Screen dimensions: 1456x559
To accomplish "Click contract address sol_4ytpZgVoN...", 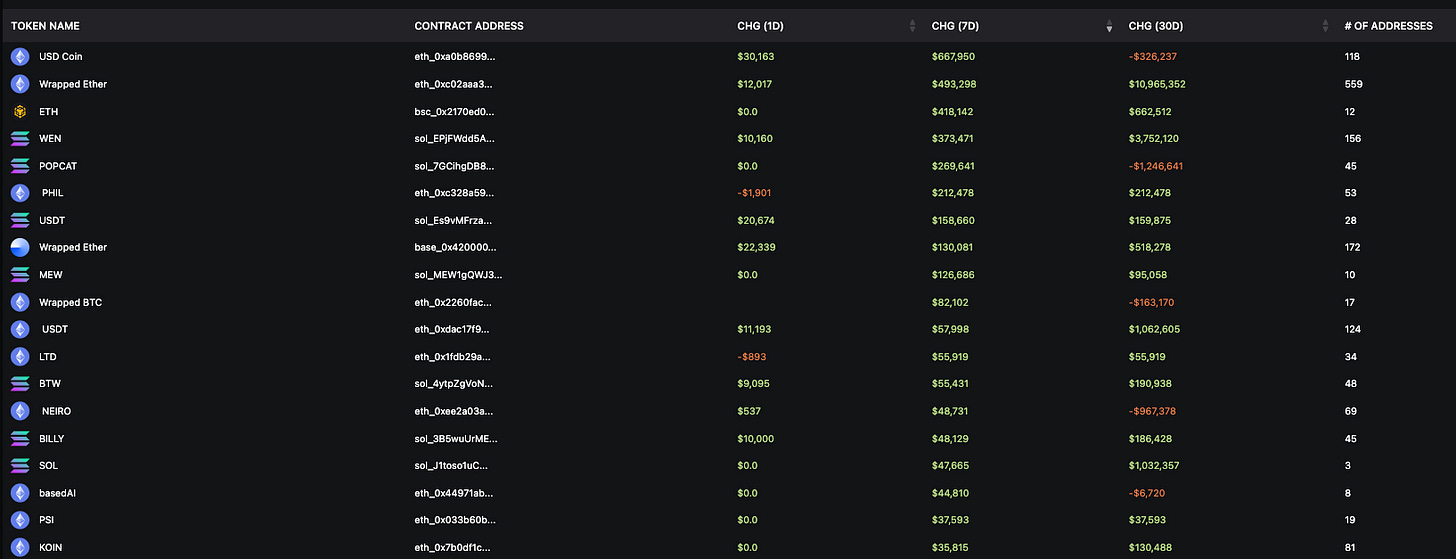I will [x=454, y=384].
